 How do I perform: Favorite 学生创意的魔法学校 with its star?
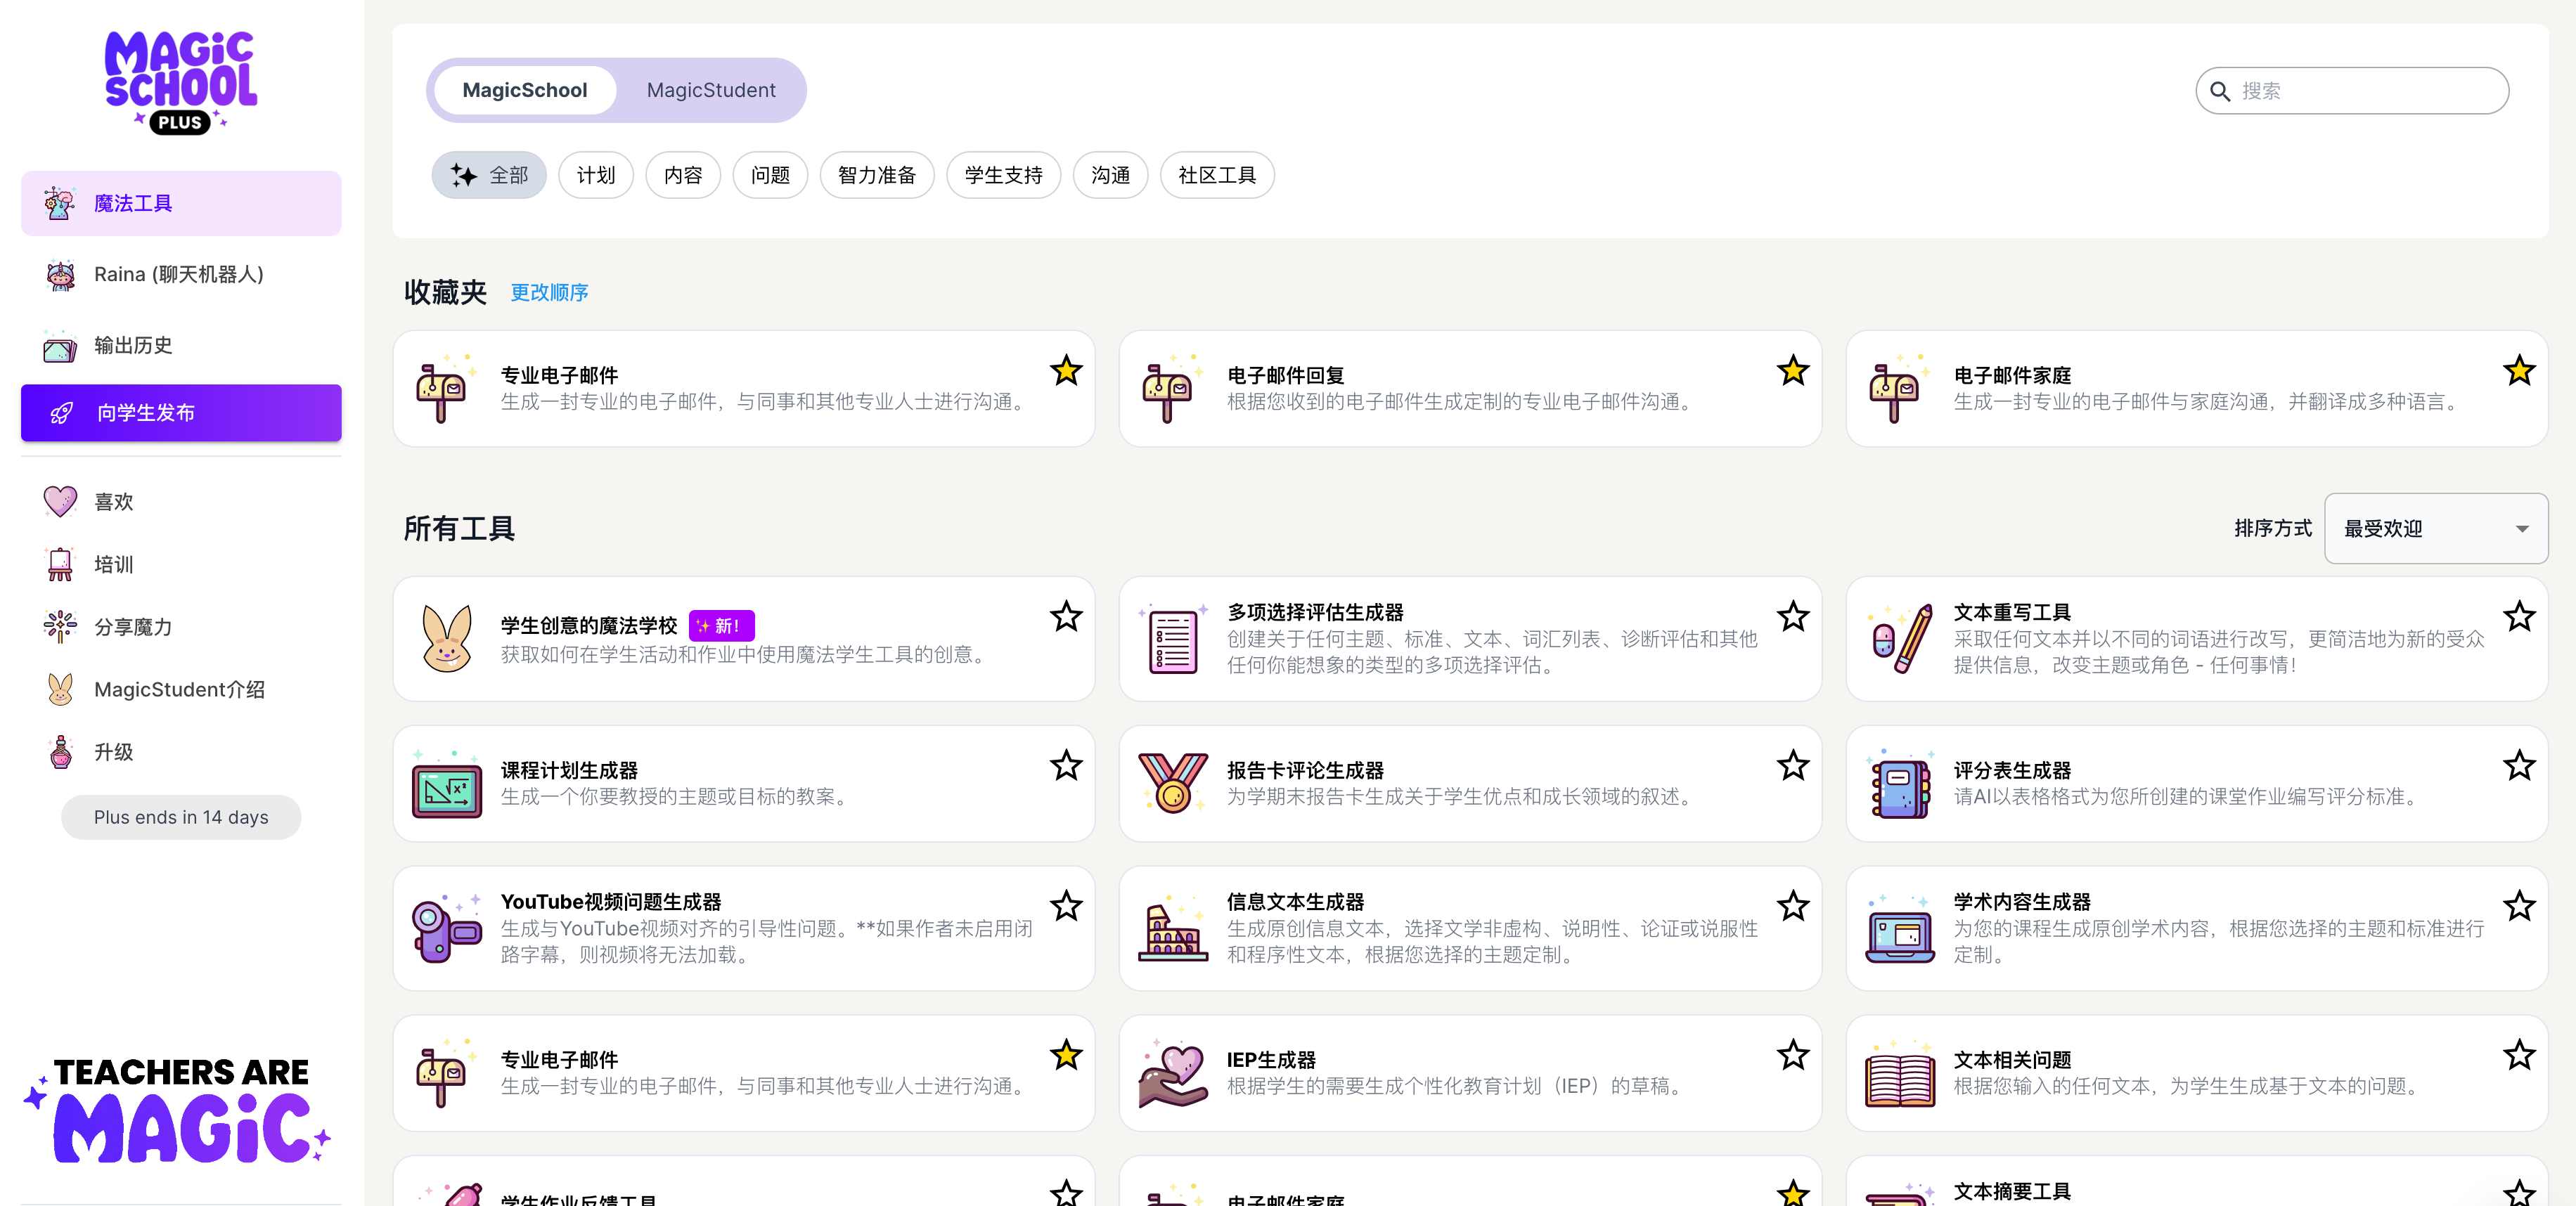click(1066, 617)
